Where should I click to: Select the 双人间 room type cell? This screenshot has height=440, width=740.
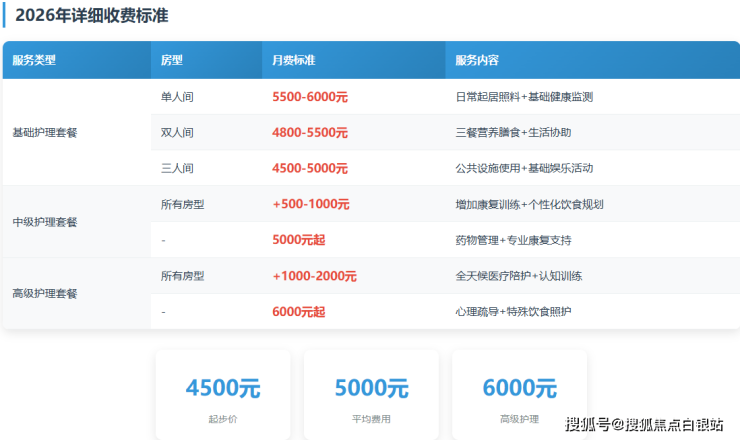point(177,132)
